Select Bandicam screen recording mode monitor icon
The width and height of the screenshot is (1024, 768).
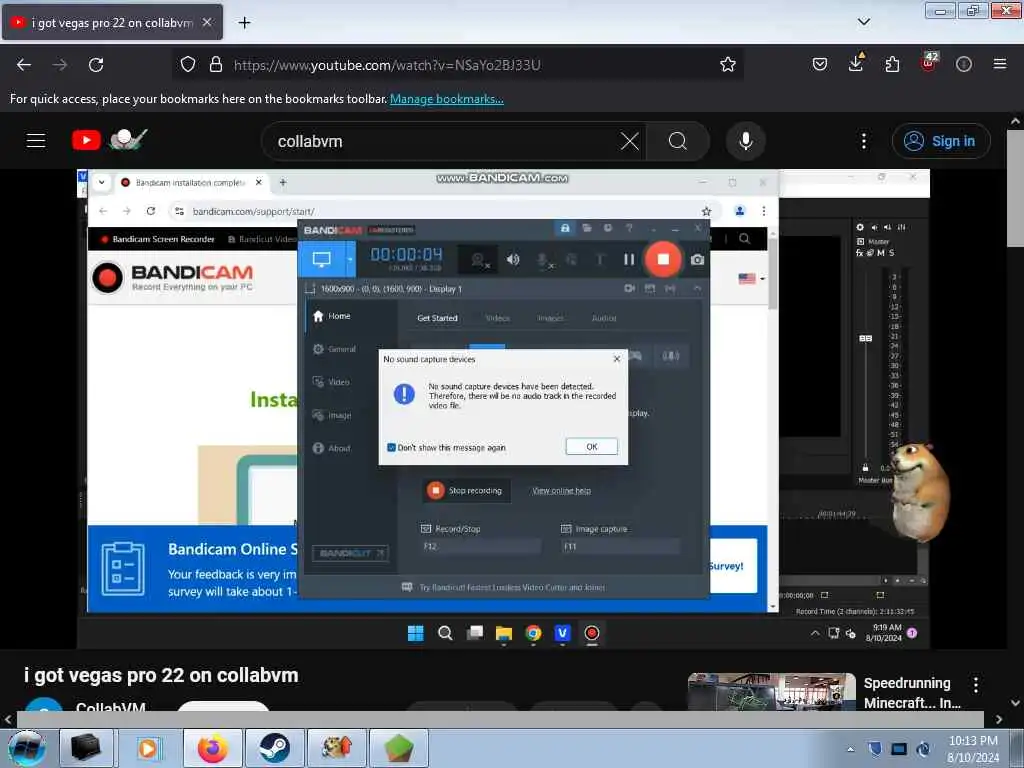coord(321,259)
